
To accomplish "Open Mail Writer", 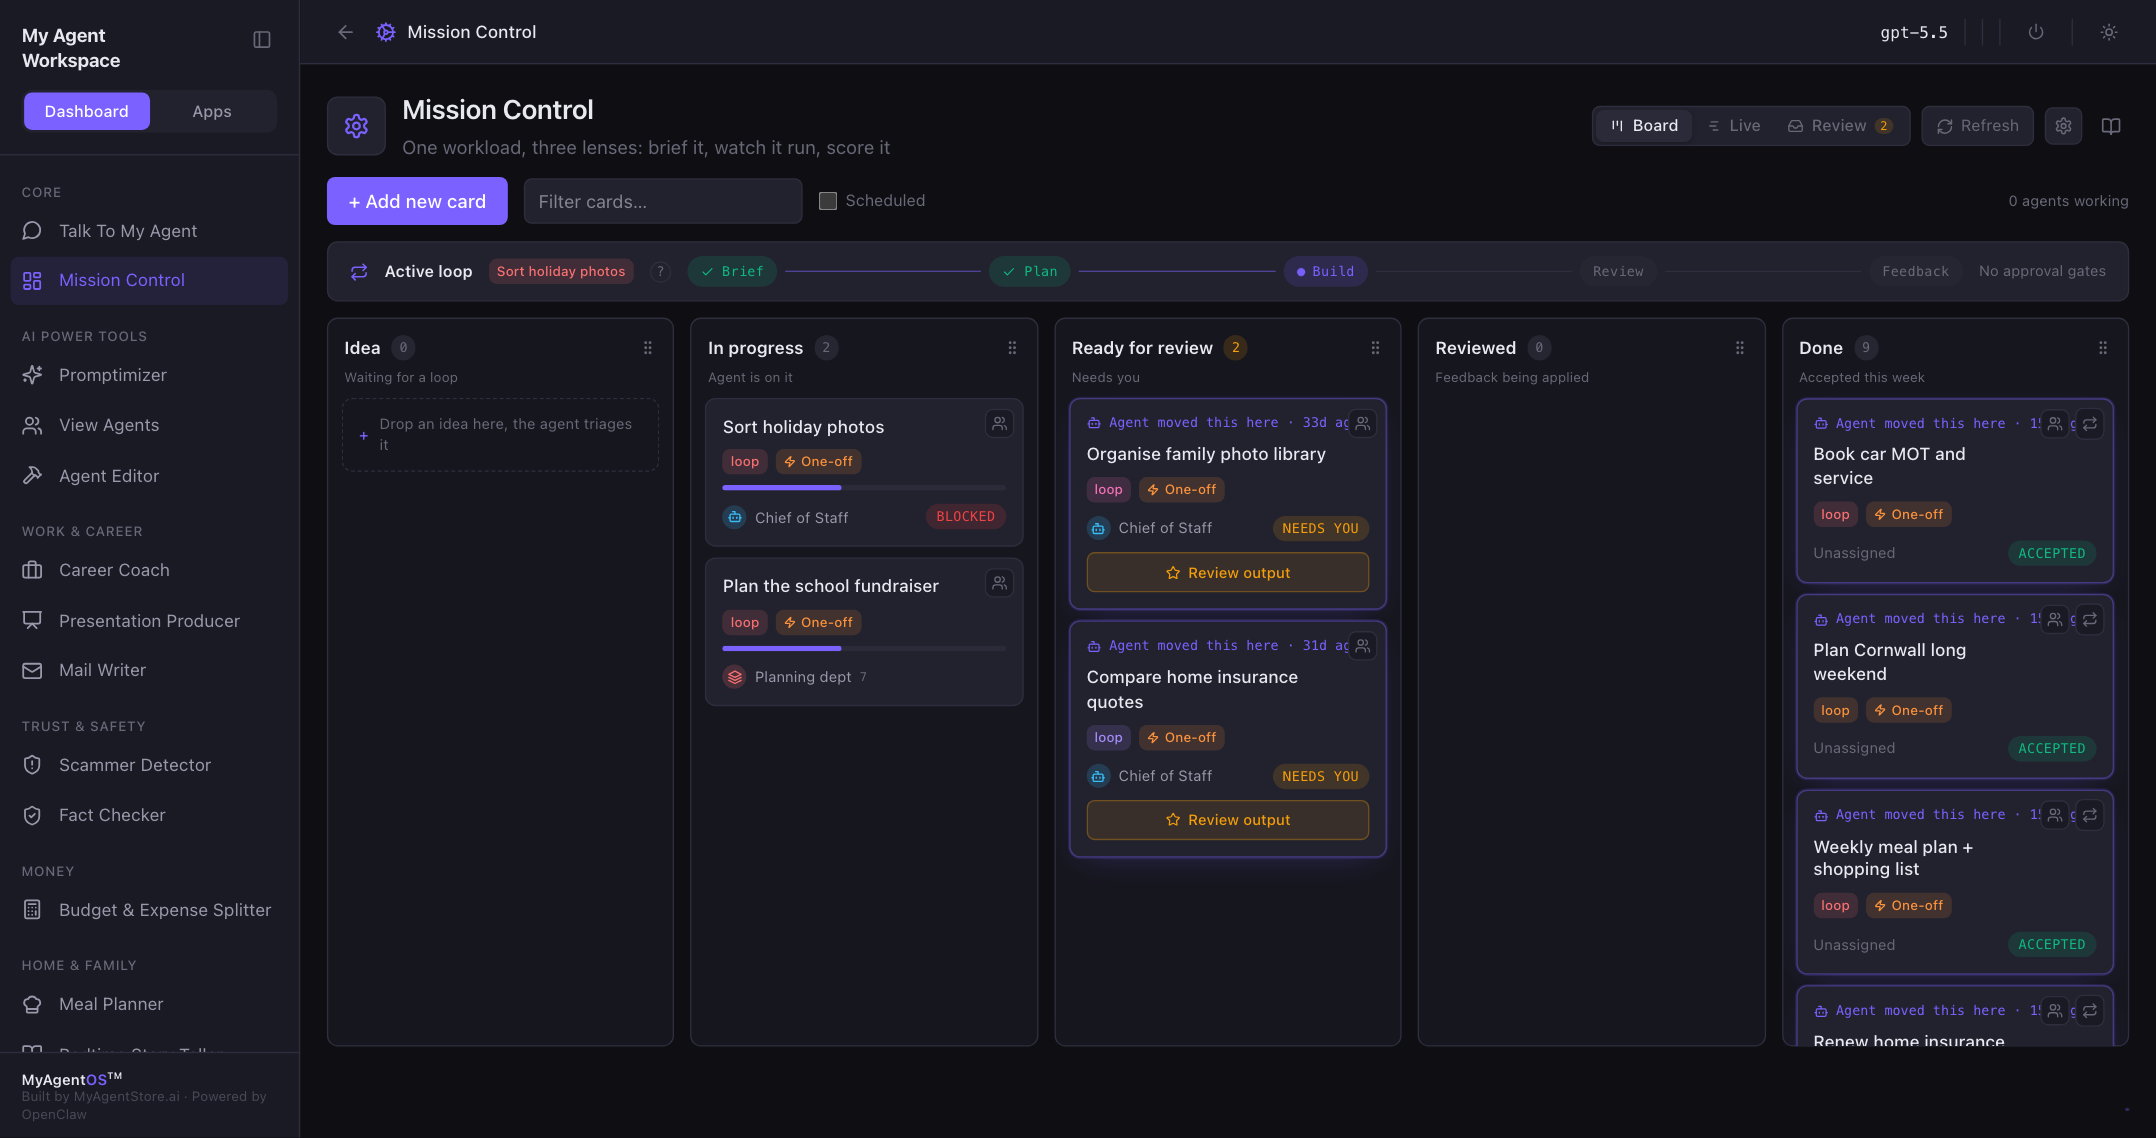I will [149, 670].
